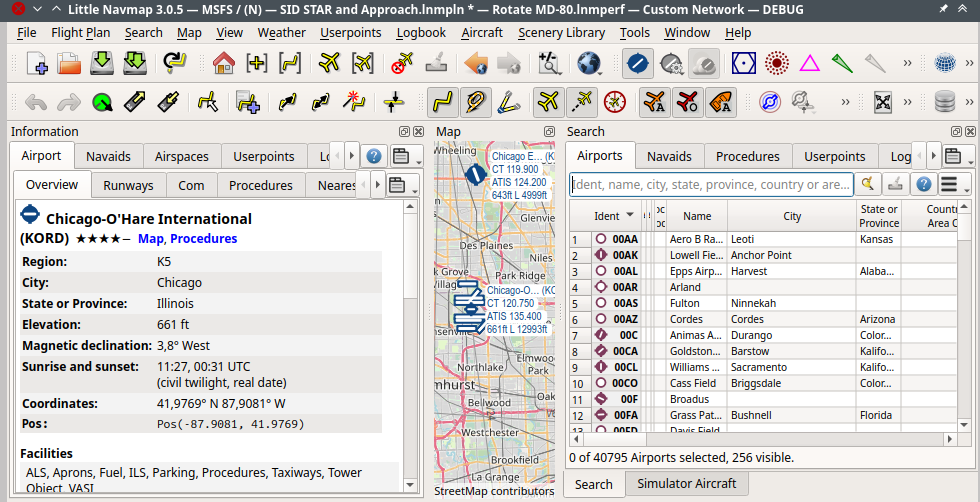
Task: Toggle airport weather cloud button
Action: 704,63
